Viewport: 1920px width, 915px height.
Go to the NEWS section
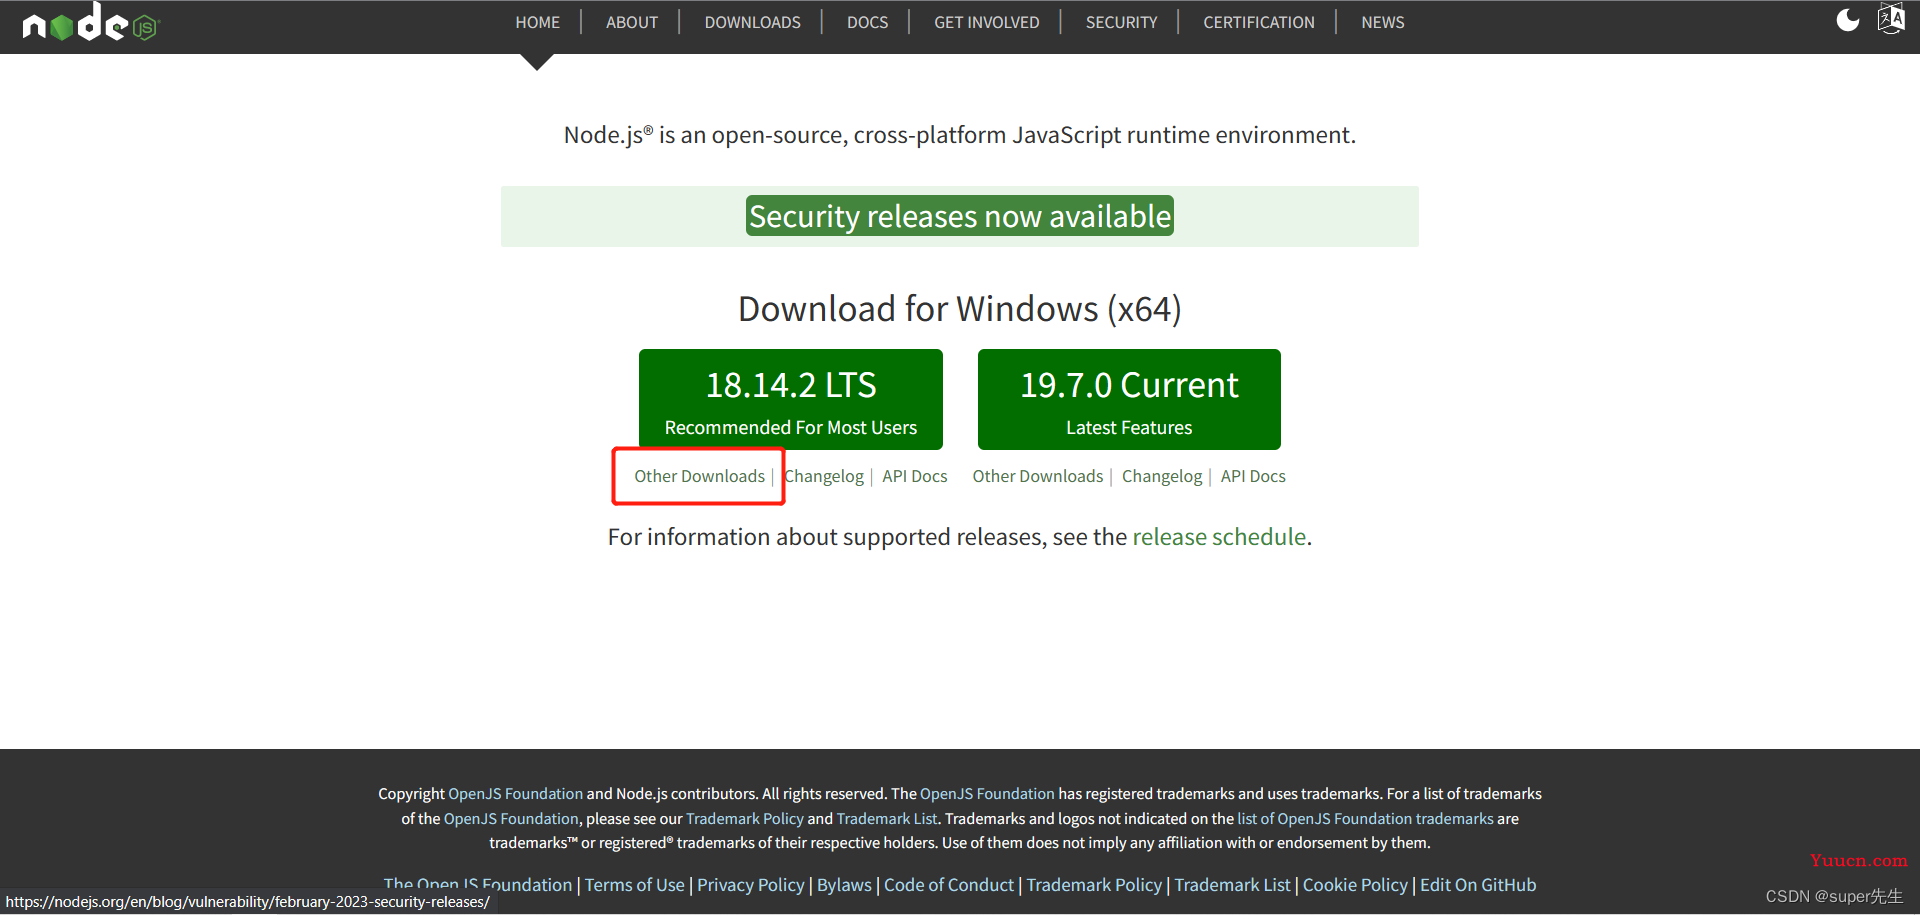1383,22
